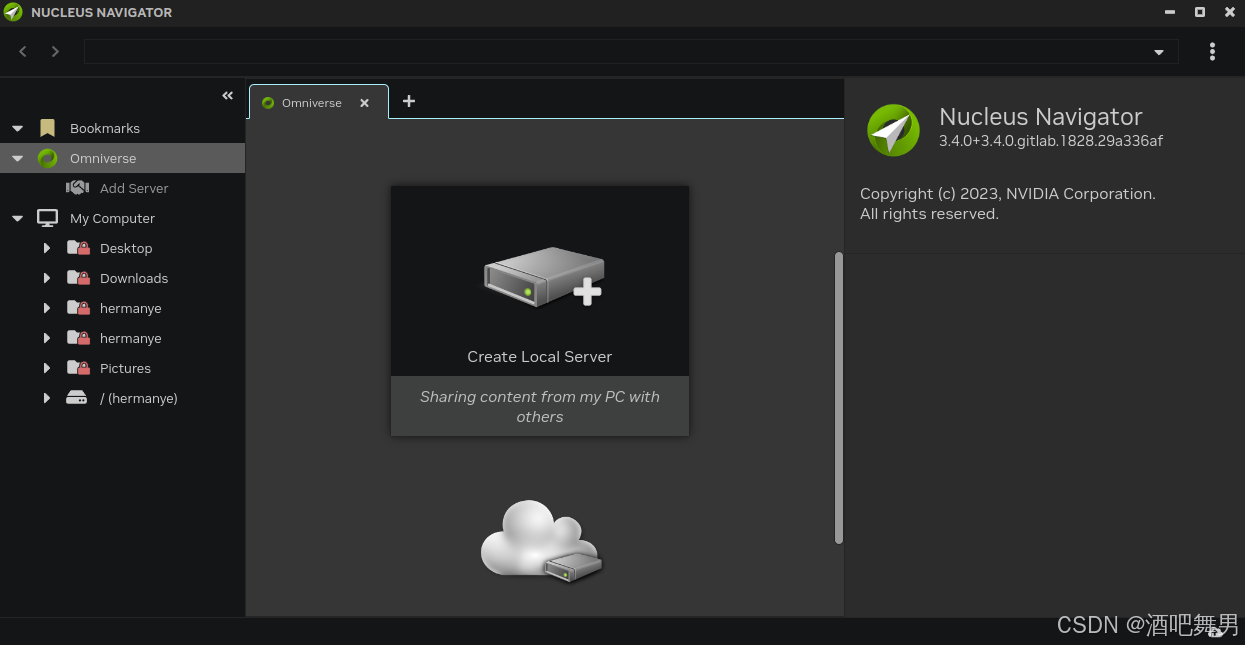The height and width of the screenshot is (645, 1245).
Task: Click the Bookmarks ribbon icon
Action: click(x=47, y=128)
